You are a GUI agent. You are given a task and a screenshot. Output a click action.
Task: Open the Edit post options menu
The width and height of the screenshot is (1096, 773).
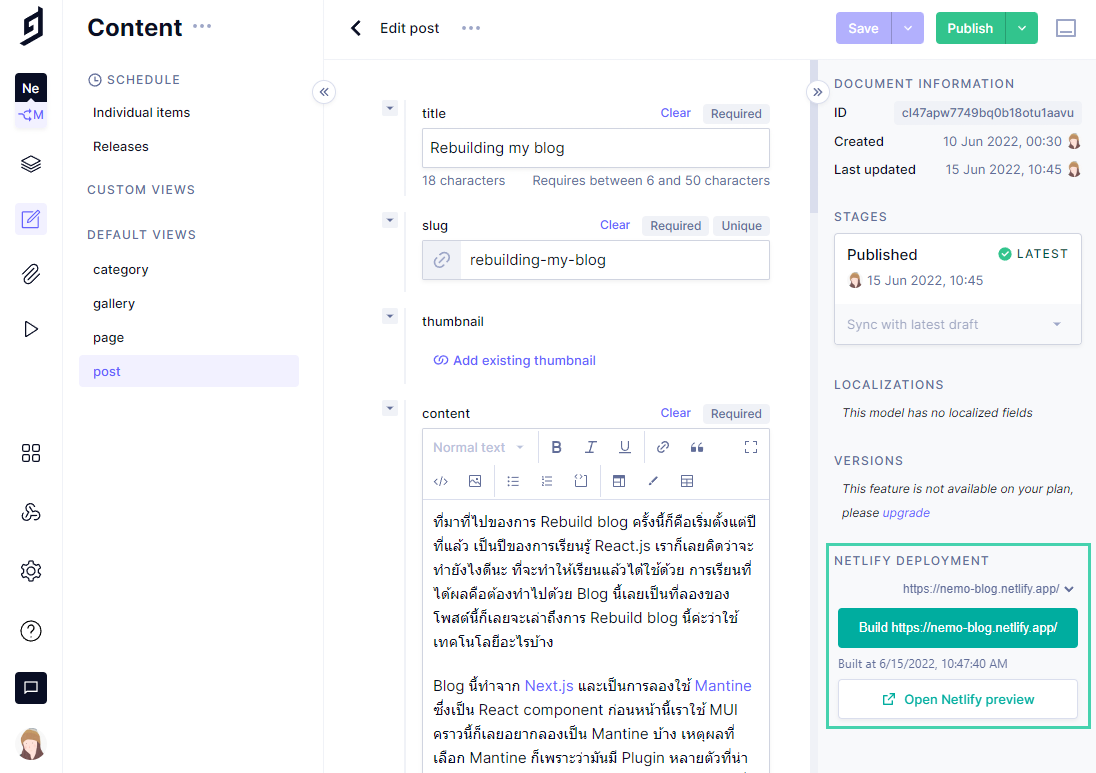[470, 28]
